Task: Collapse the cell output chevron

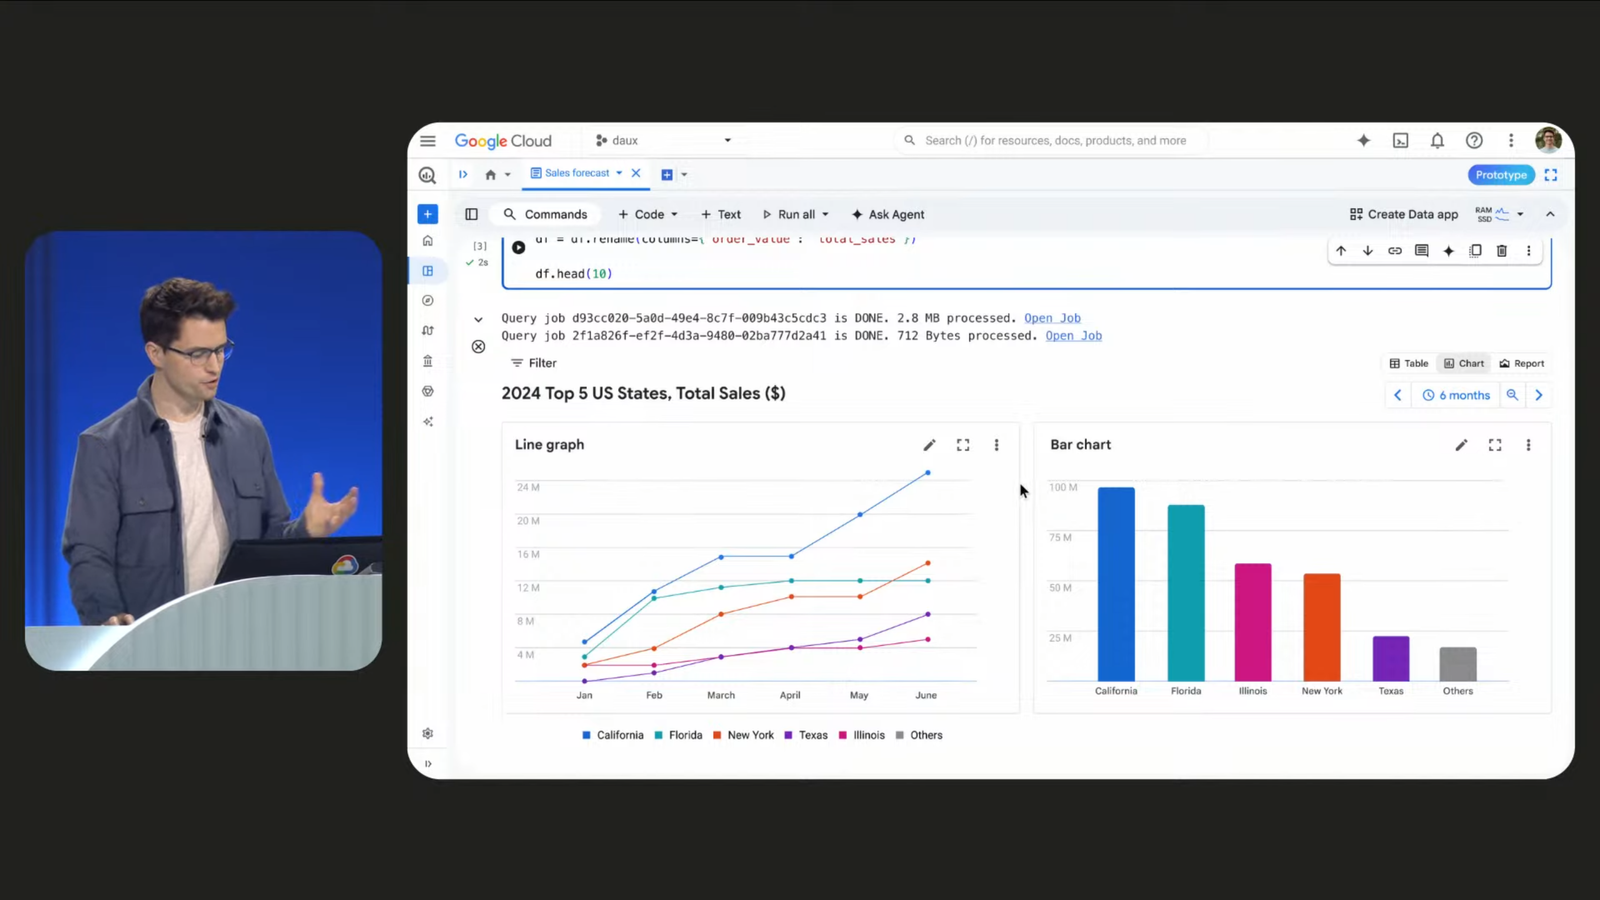Action: click(478, 320)
